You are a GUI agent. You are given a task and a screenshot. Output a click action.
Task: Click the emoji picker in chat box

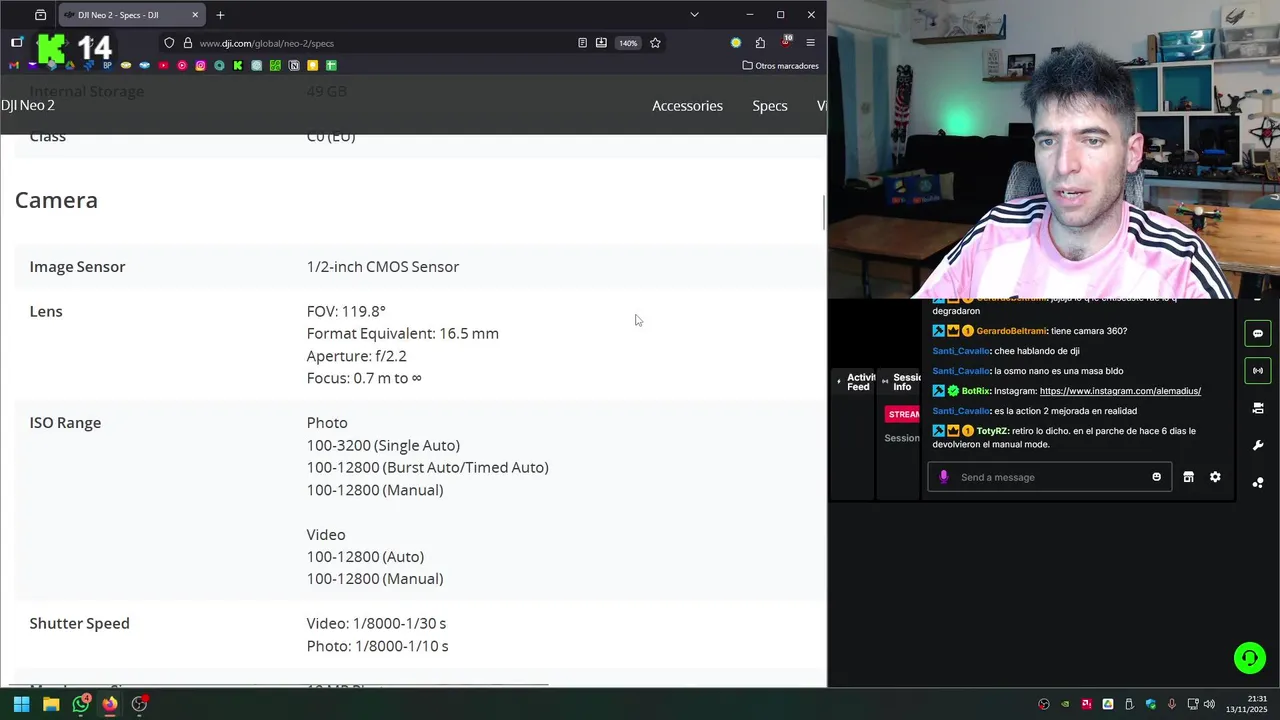coord(1157,477)
